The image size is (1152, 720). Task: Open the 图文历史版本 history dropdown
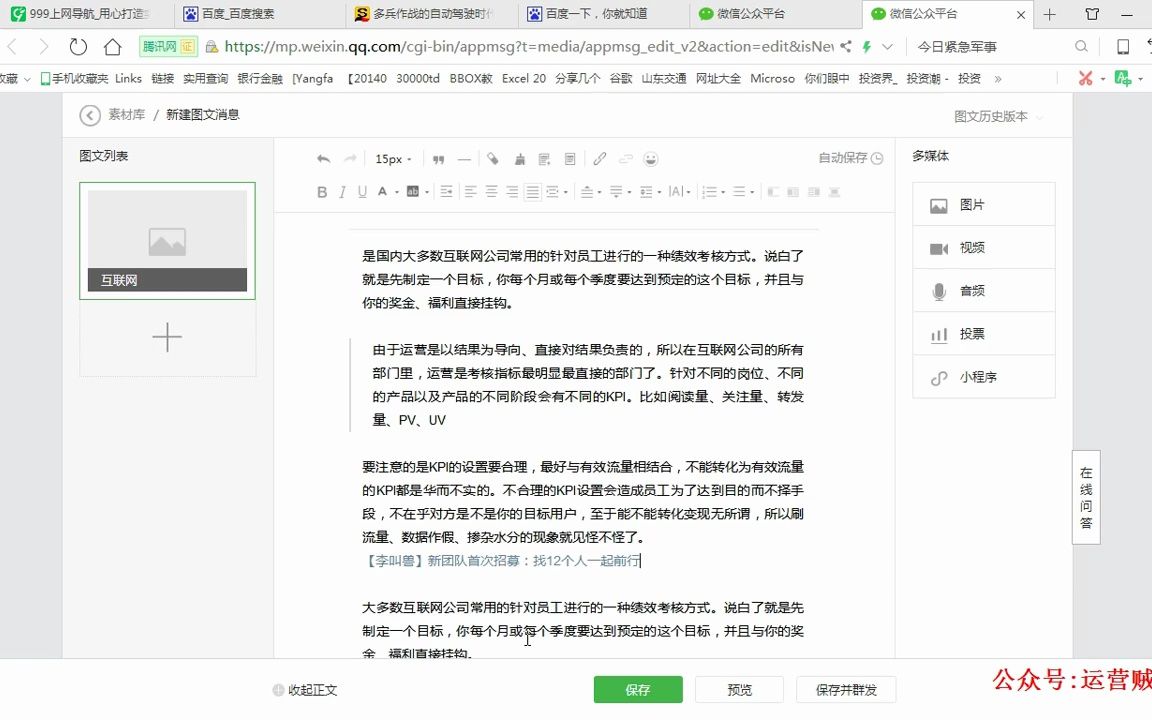tap(989, 116)
